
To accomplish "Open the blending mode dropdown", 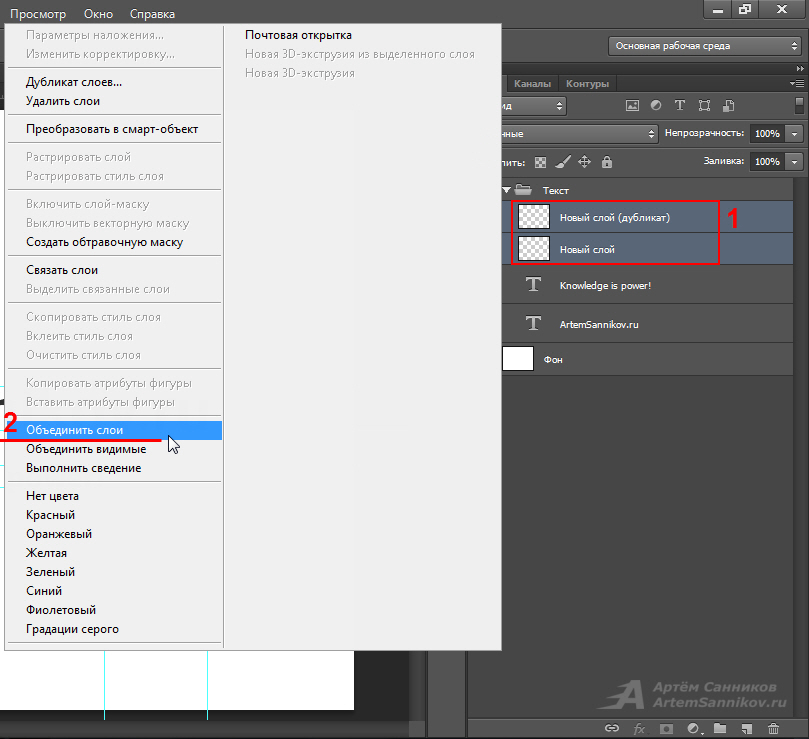I will tap(580, 134).
